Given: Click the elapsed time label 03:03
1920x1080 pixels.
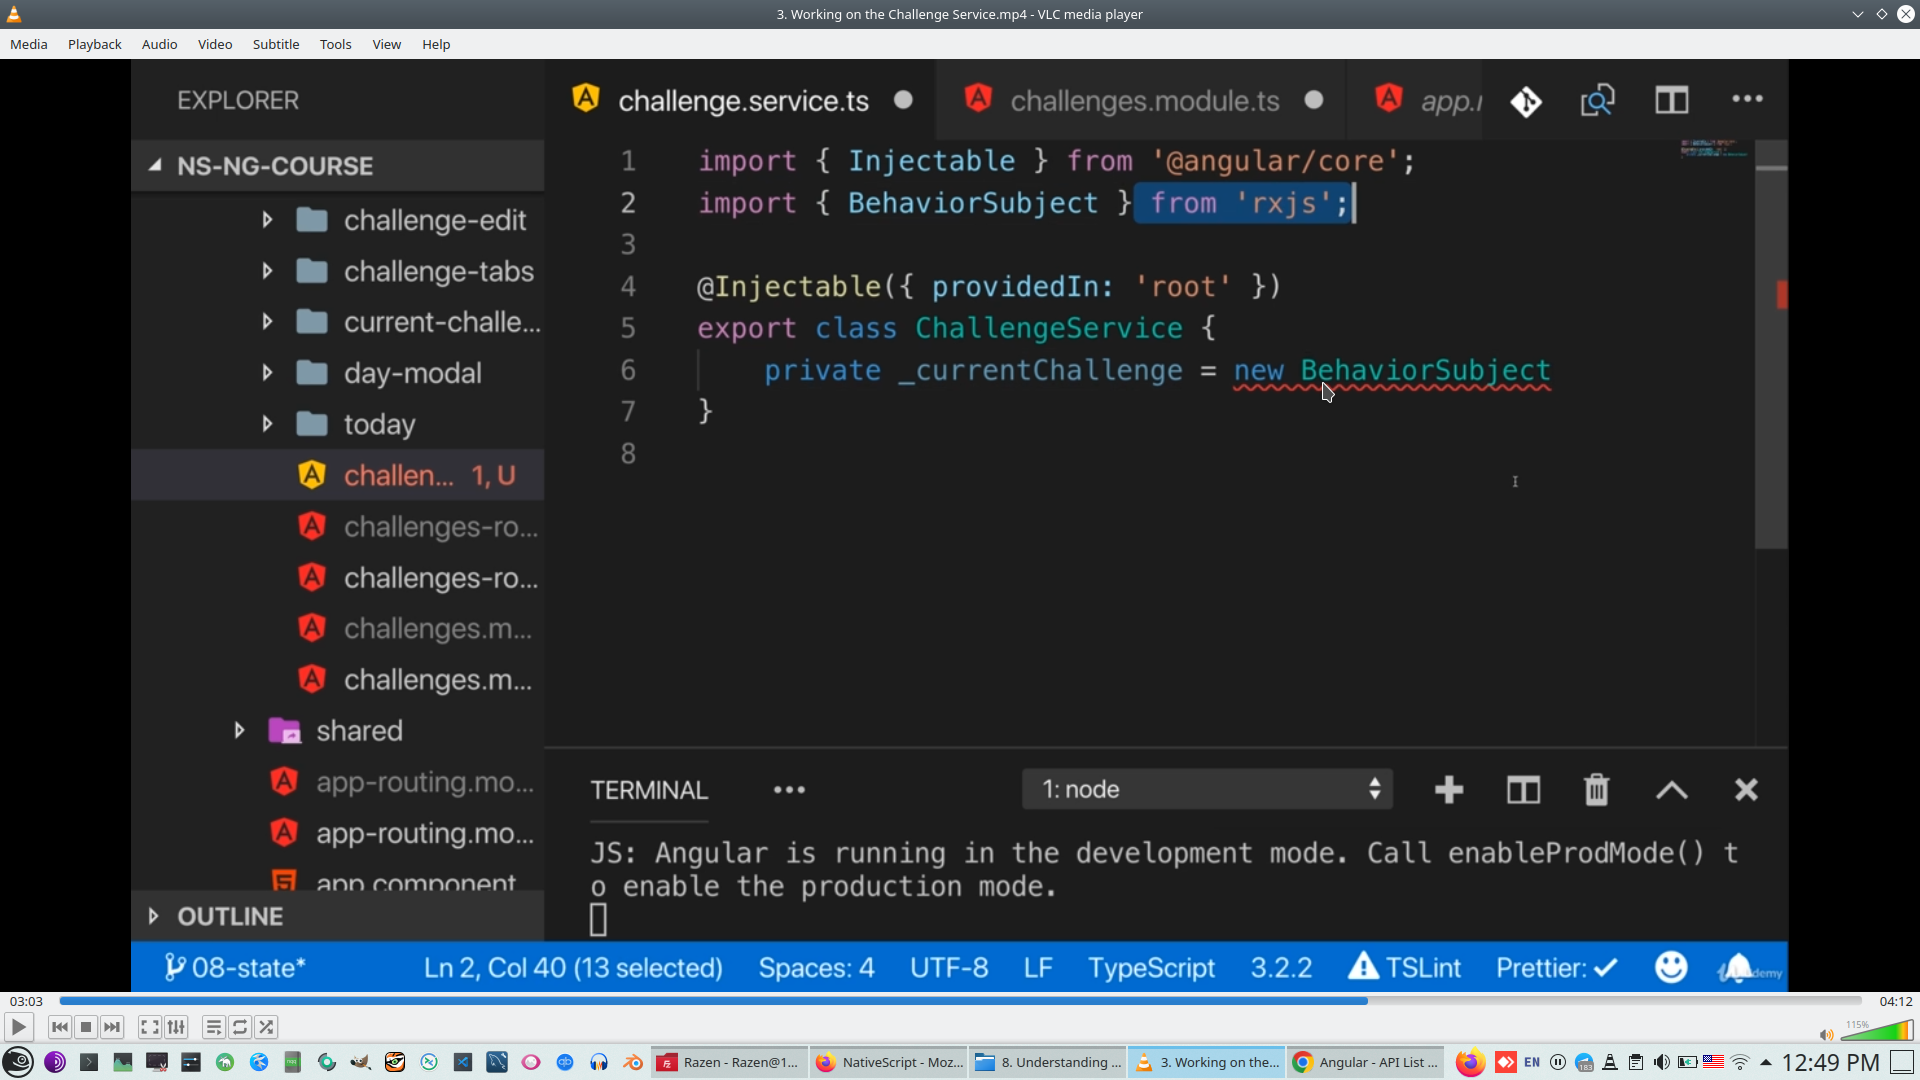Looking at the screenshot, I should coord(26,1001).
